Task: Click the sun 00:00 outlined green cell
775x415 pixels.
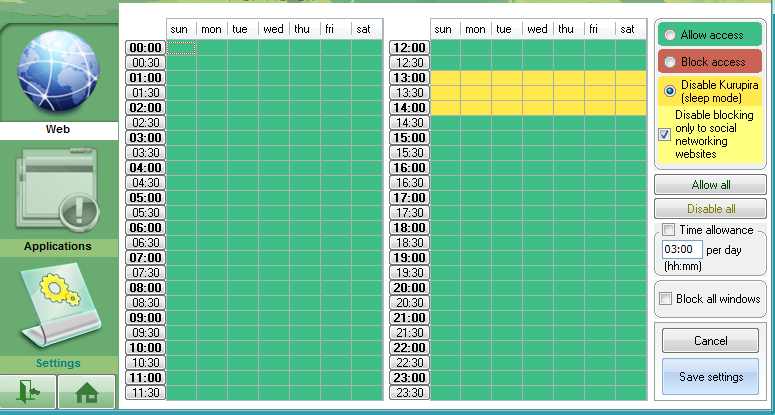Action: point(181,48)
